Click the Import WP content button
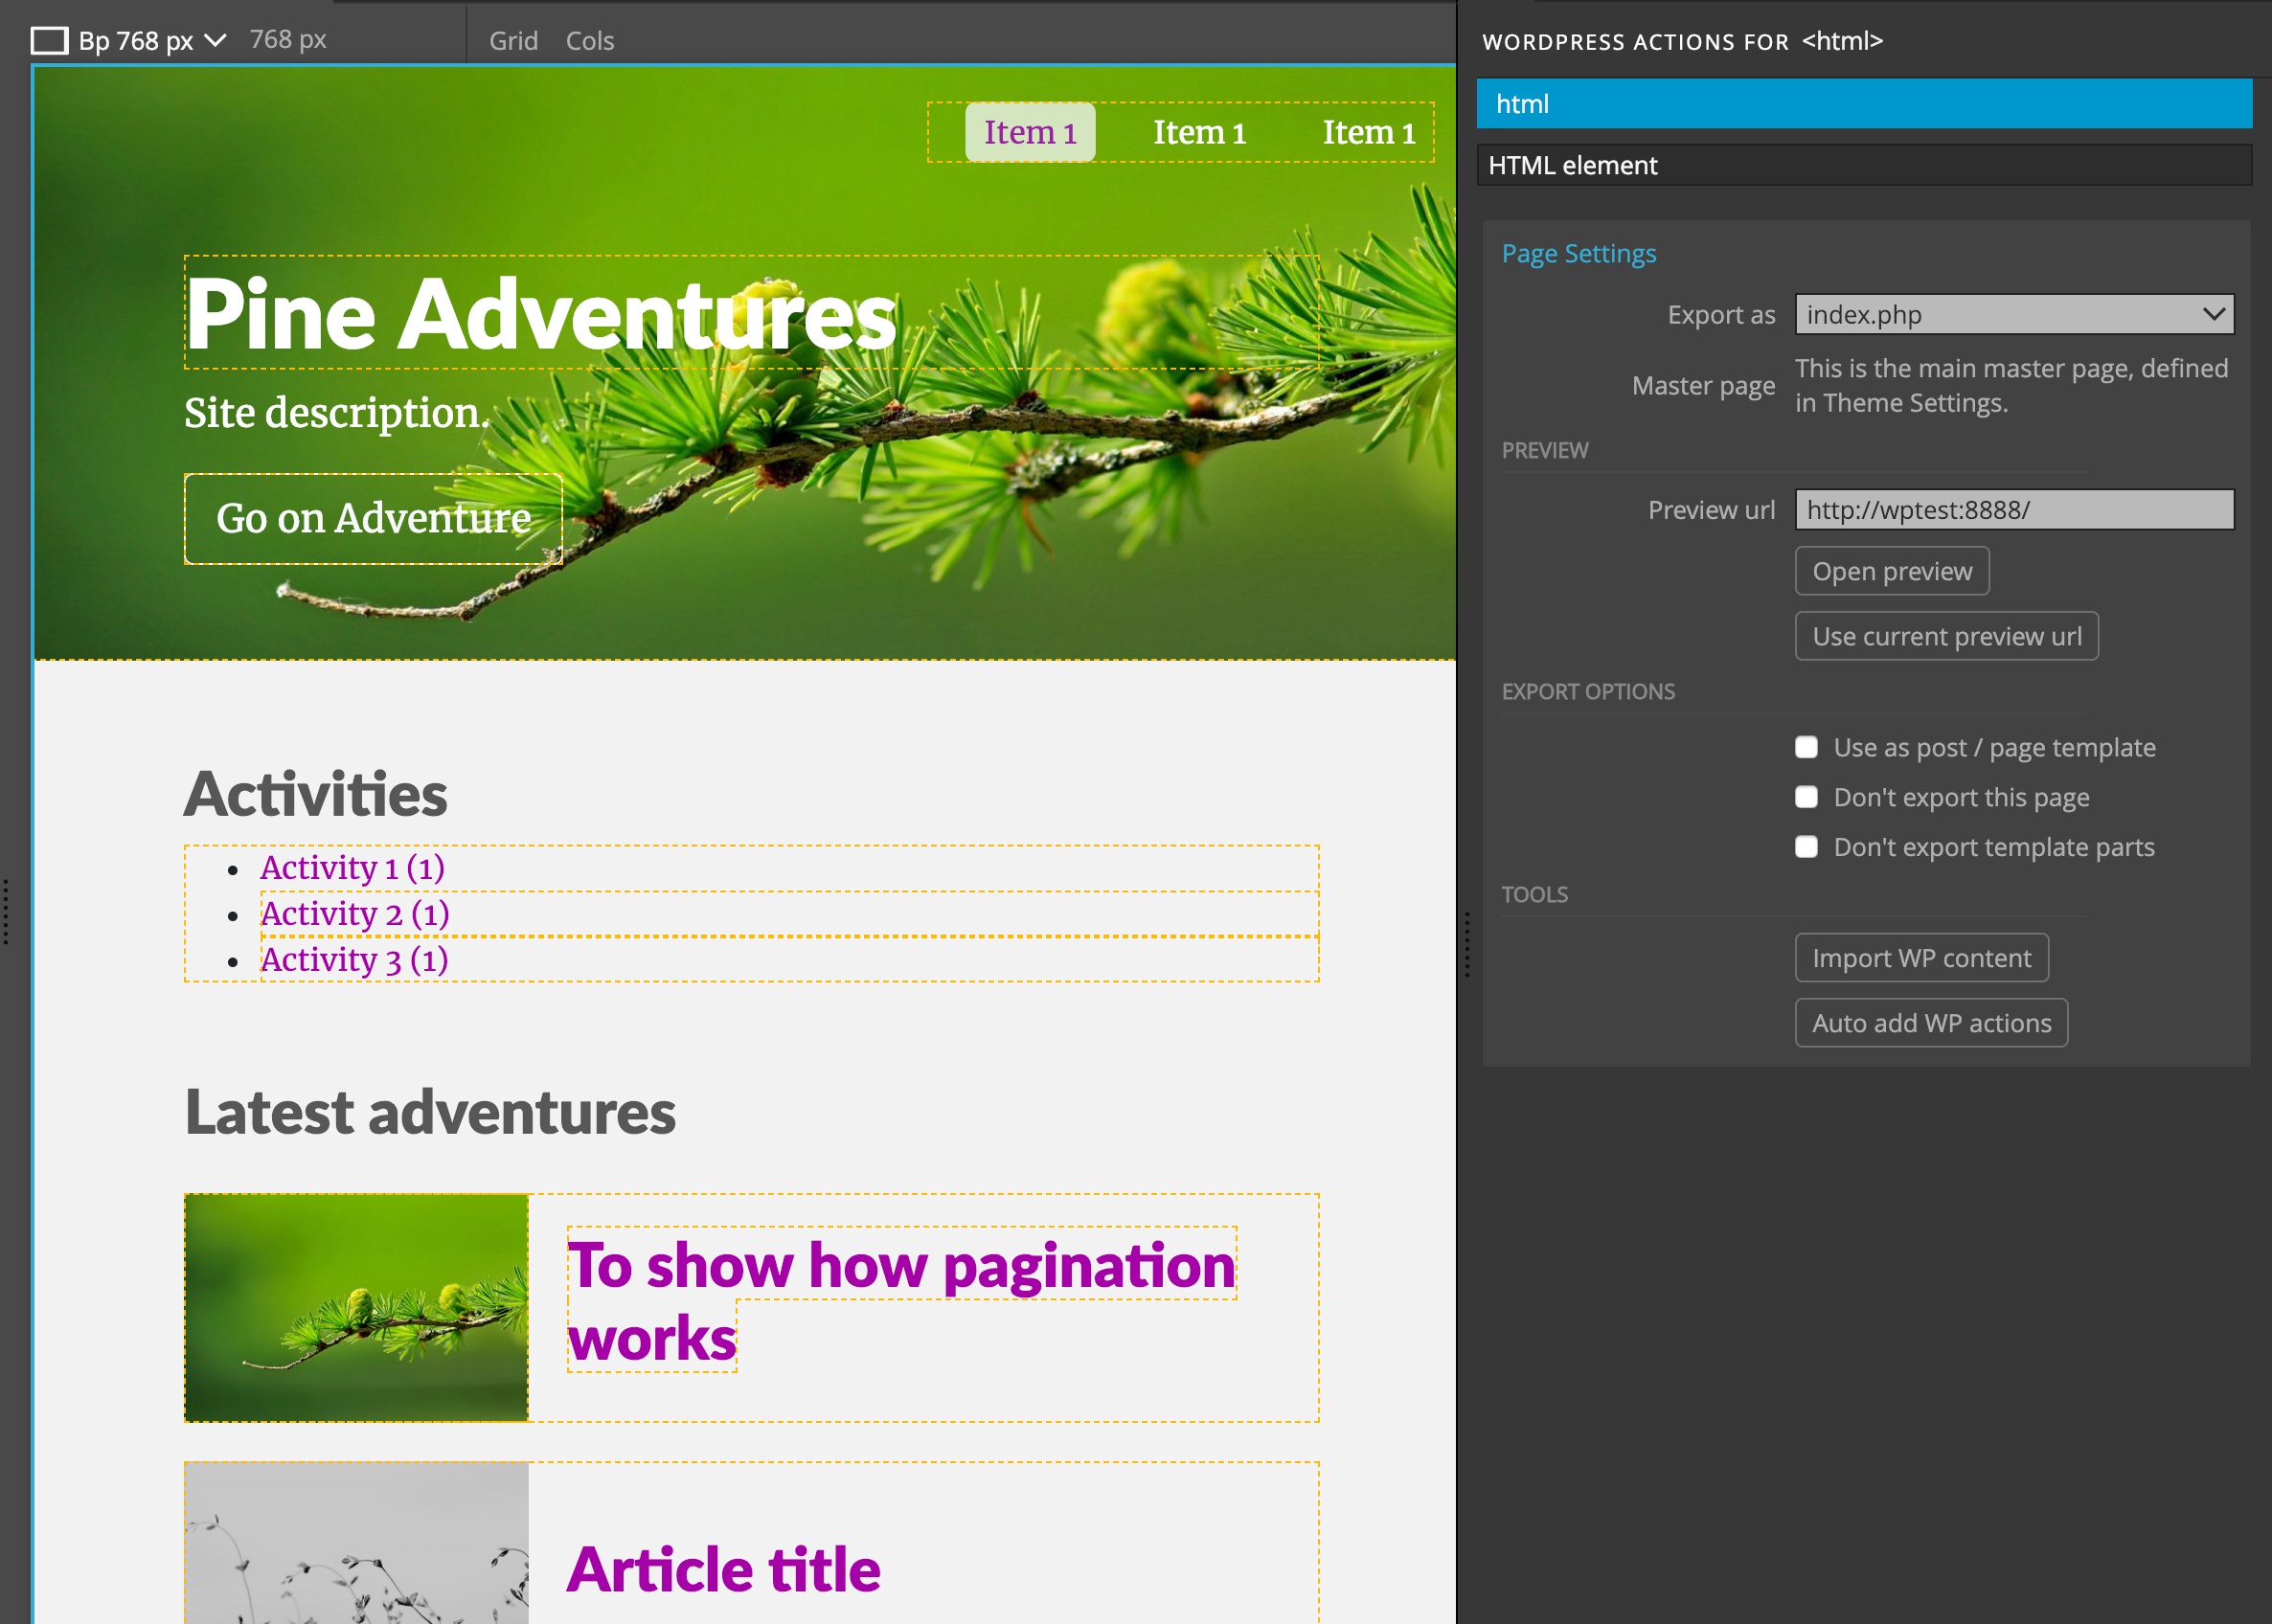 1921,958
